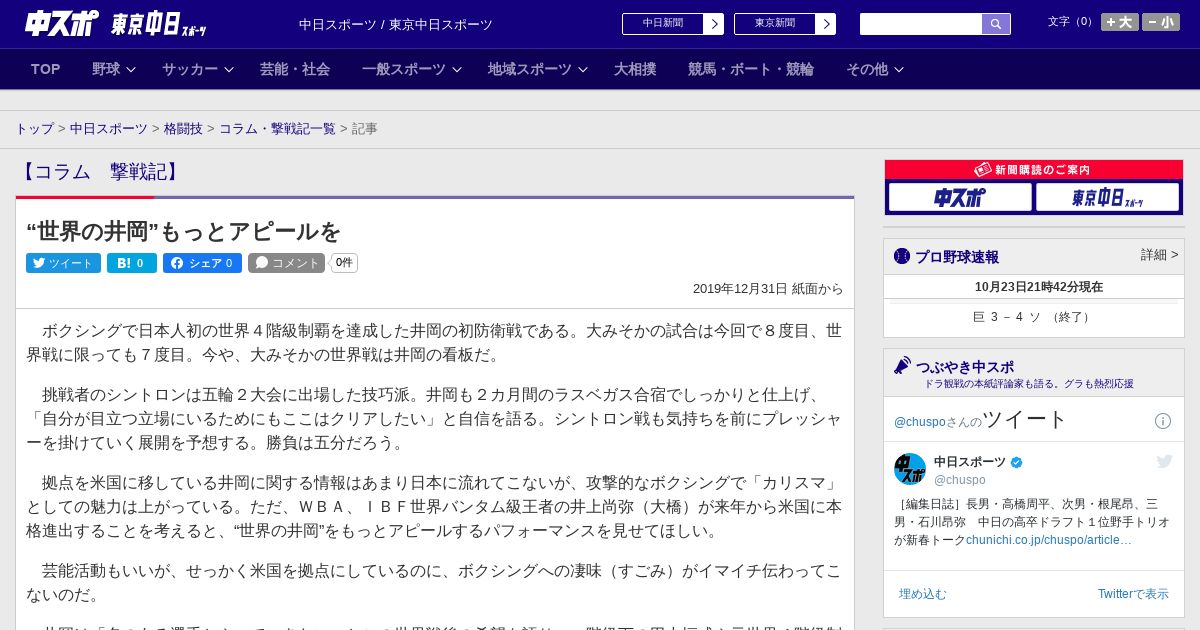This screenshot has width=1200, height=630.
Task: Open the コメント comments button
Action: (287, 263)
